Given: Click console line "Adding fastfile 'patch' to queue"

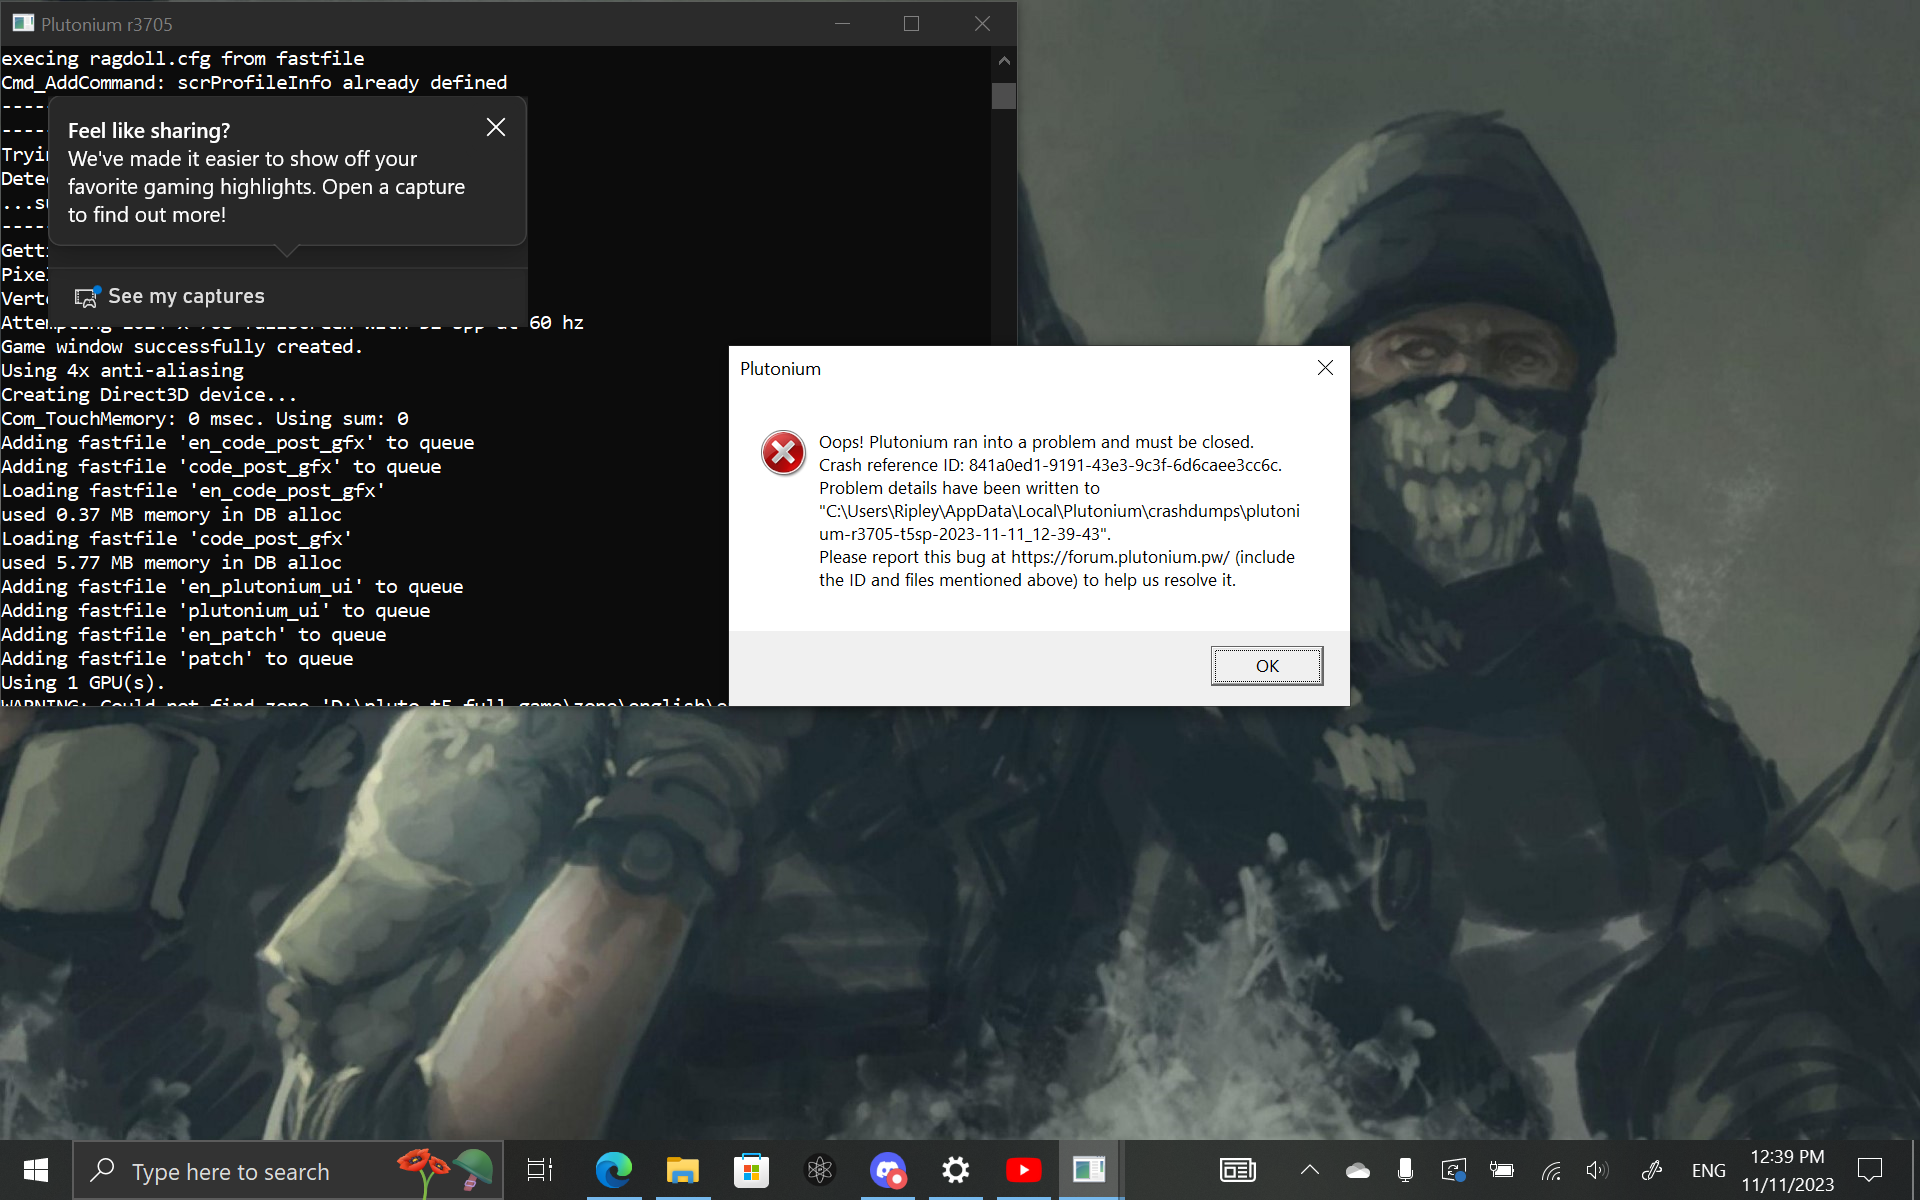Looking at the screenshot, I should tap(177, 659).
